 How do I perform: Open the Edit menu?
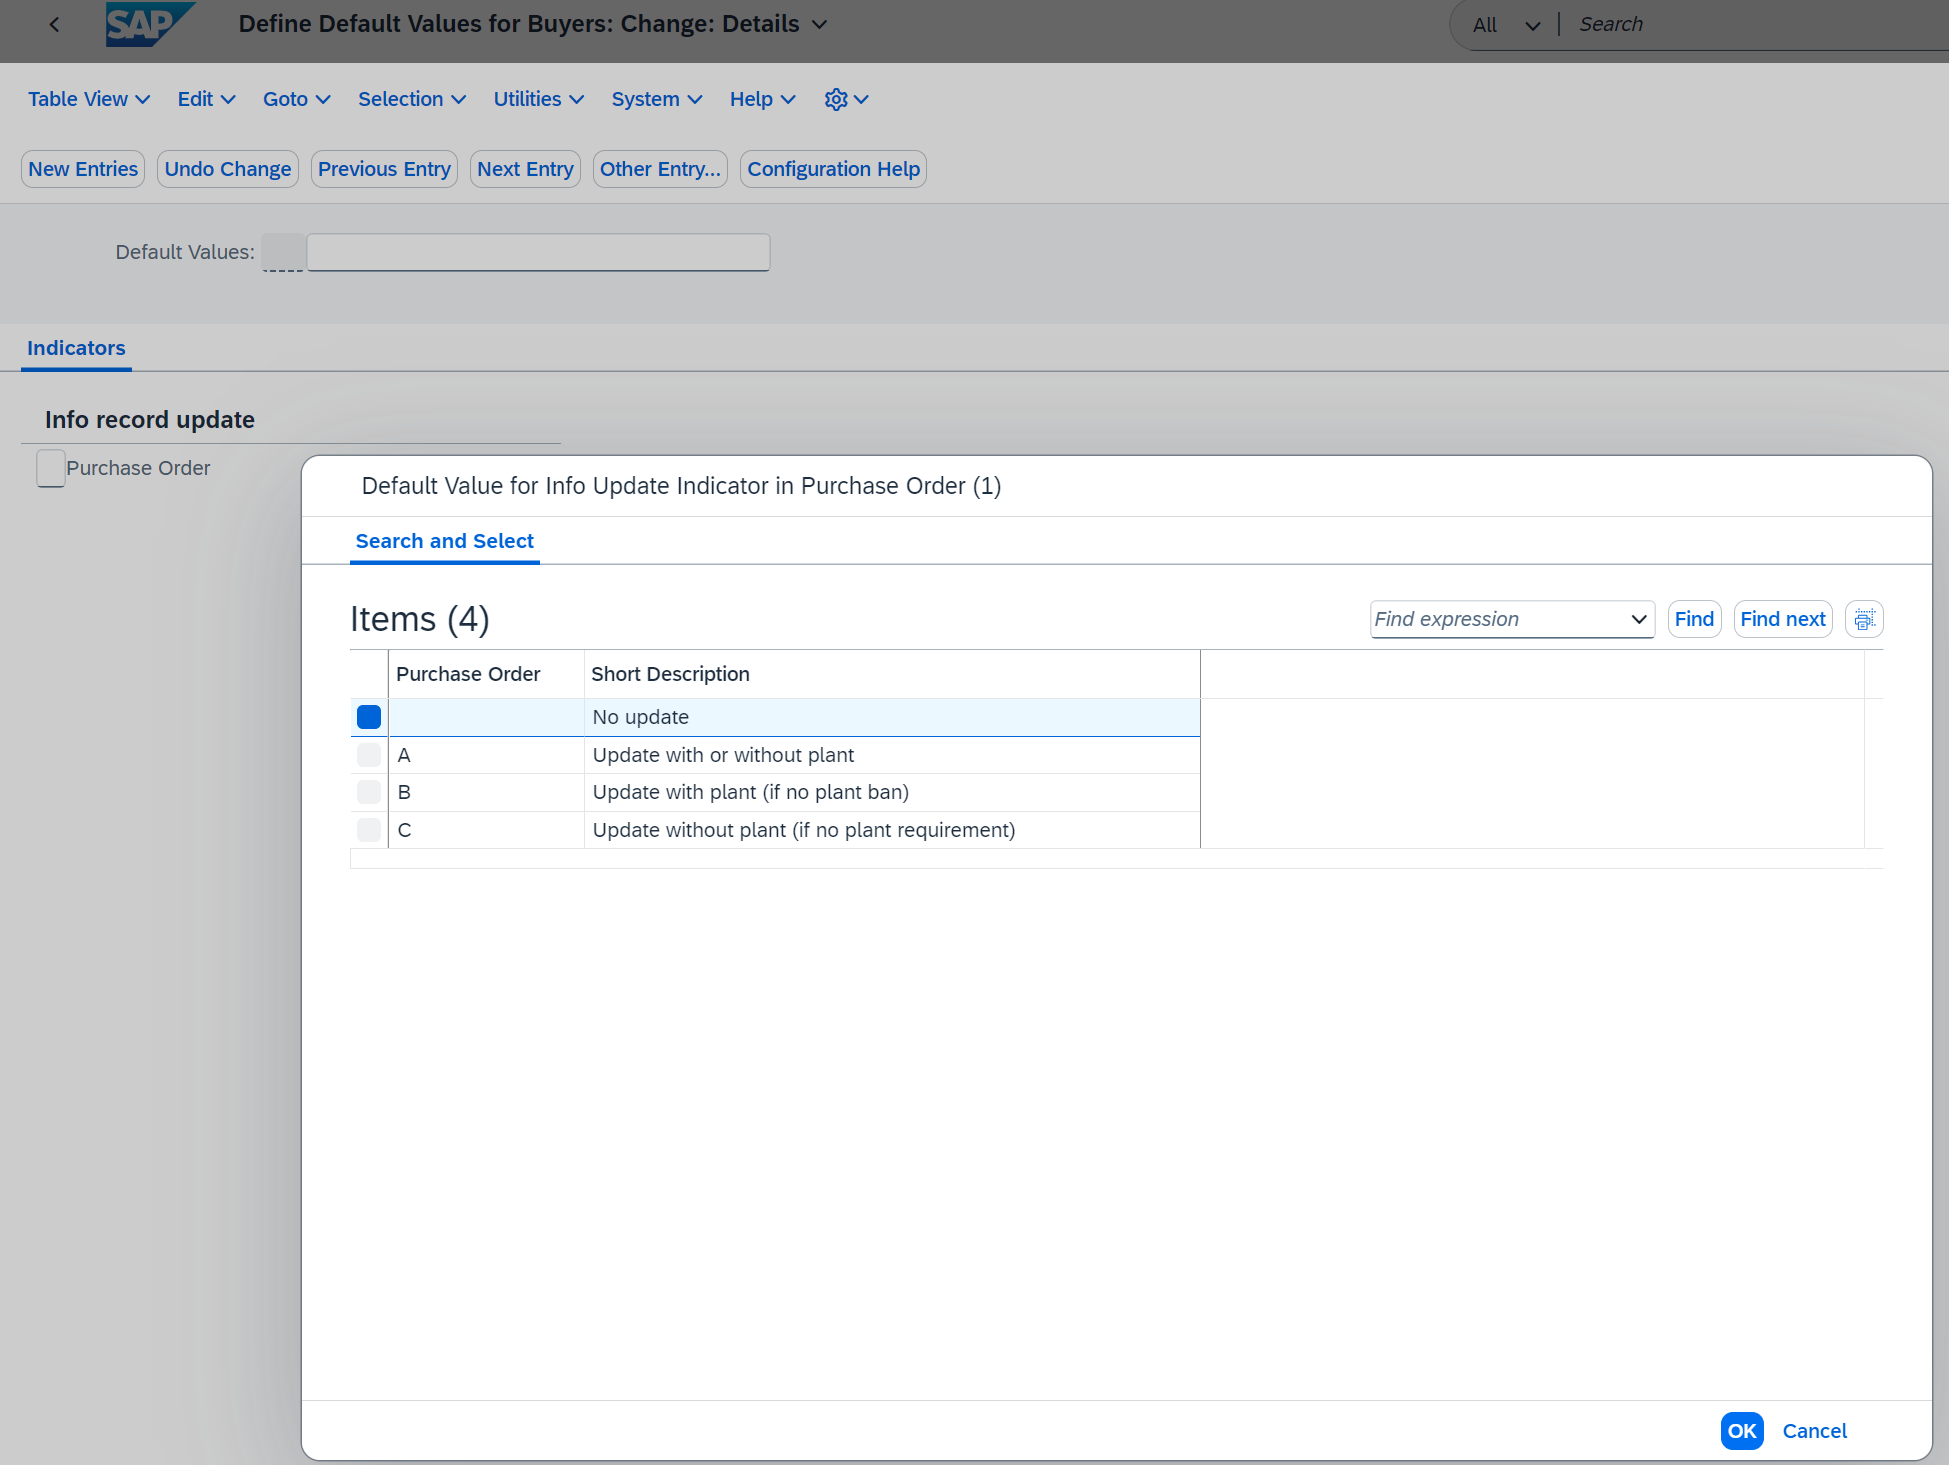(x=206, y=99)
